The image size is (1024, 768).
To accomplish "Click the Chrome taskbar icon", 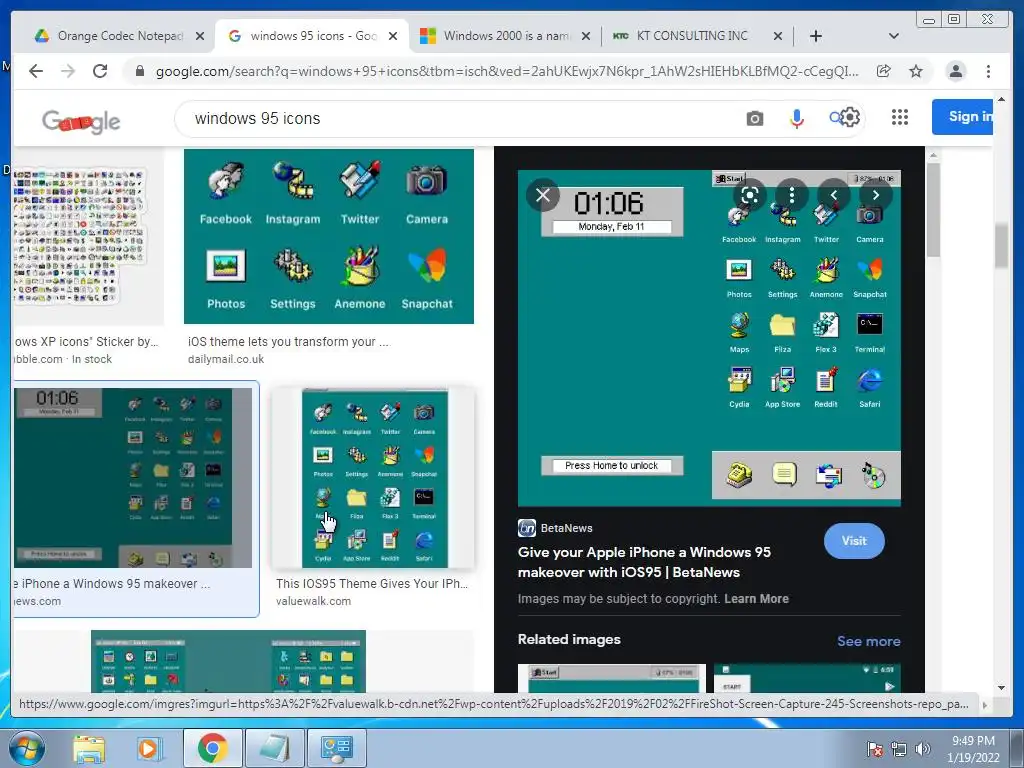I will coord(212,748).
